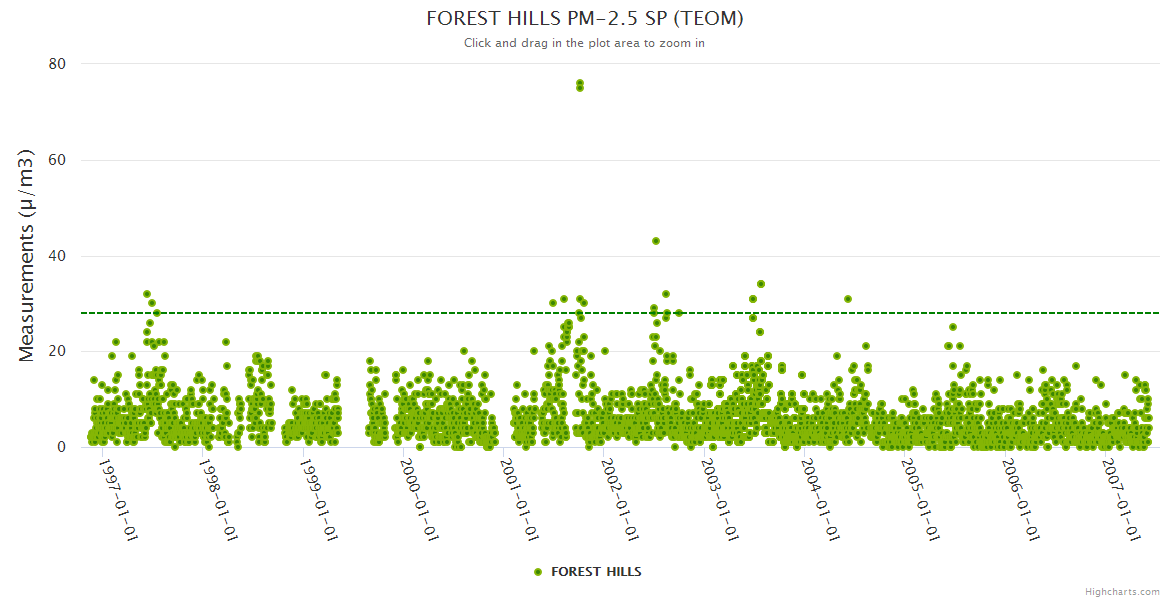Toggle the FOREST HILLS series legend label

[596, 572]
